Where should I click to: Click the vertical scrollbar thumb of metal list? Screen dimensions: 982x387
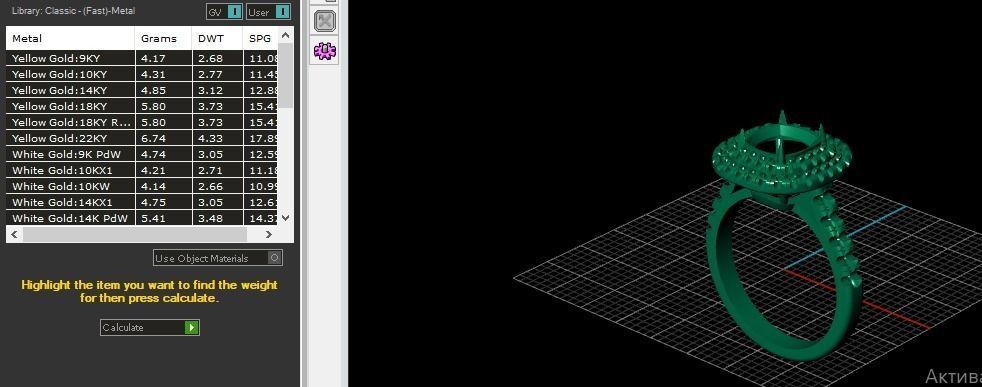[286, 75]
